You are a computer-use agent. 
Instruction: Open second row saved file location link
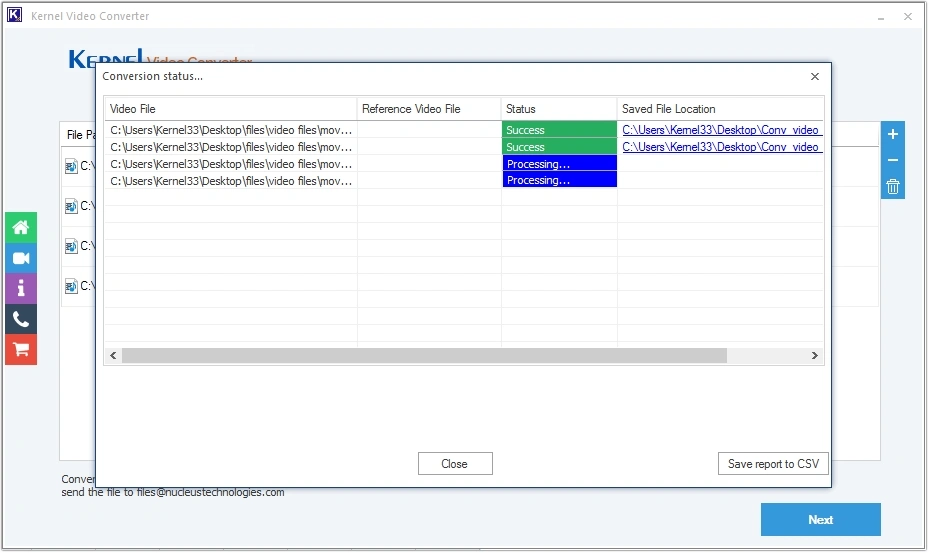coord(721,147)
